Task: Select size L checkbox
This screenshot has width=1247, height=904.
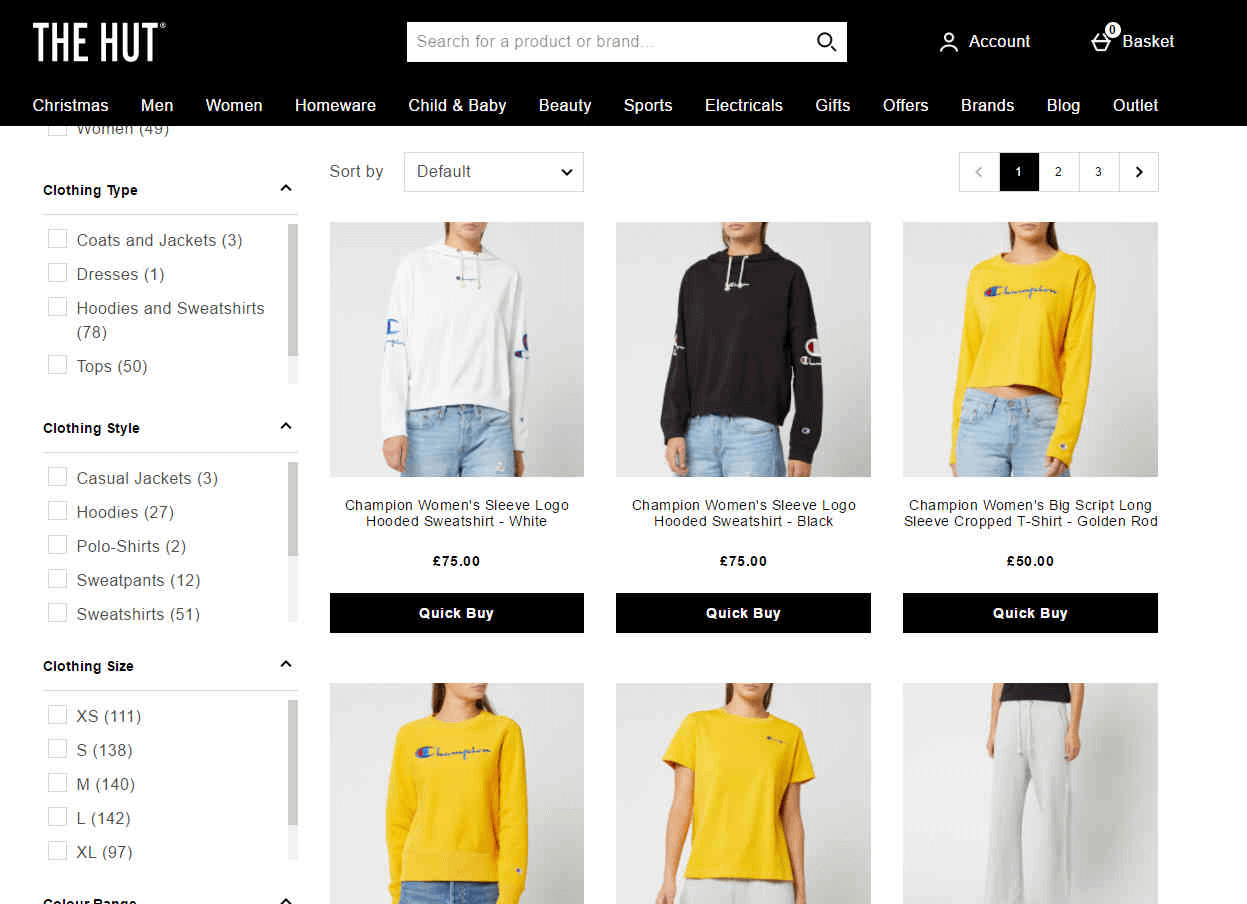Action: click(58, 817)
